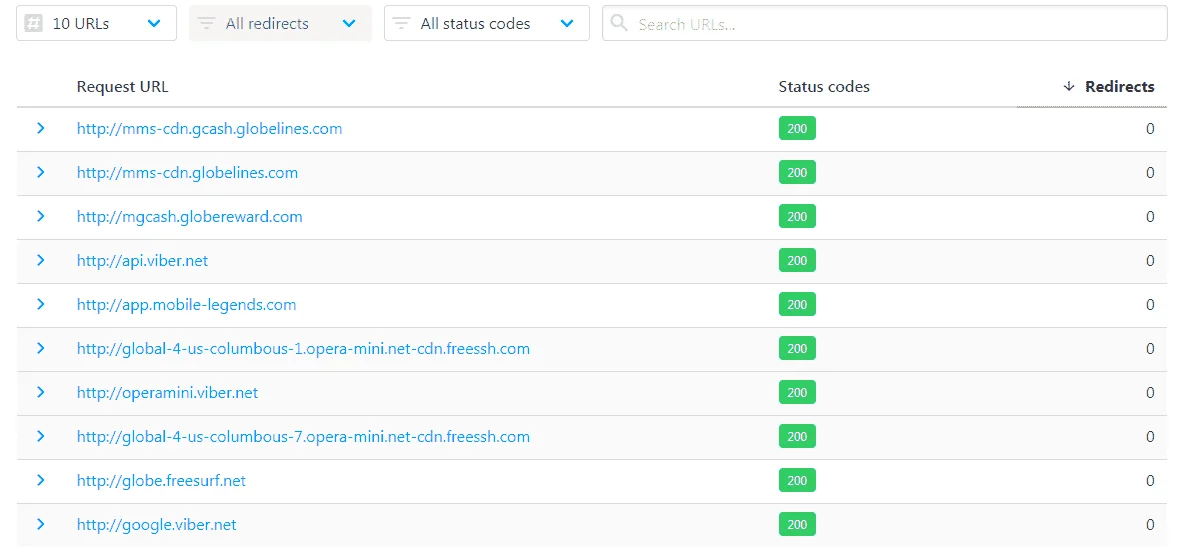Screen dimensions: 1190x552
Task: Expand the mms-cdn.globelines.com row
Action: pos(41,172)
